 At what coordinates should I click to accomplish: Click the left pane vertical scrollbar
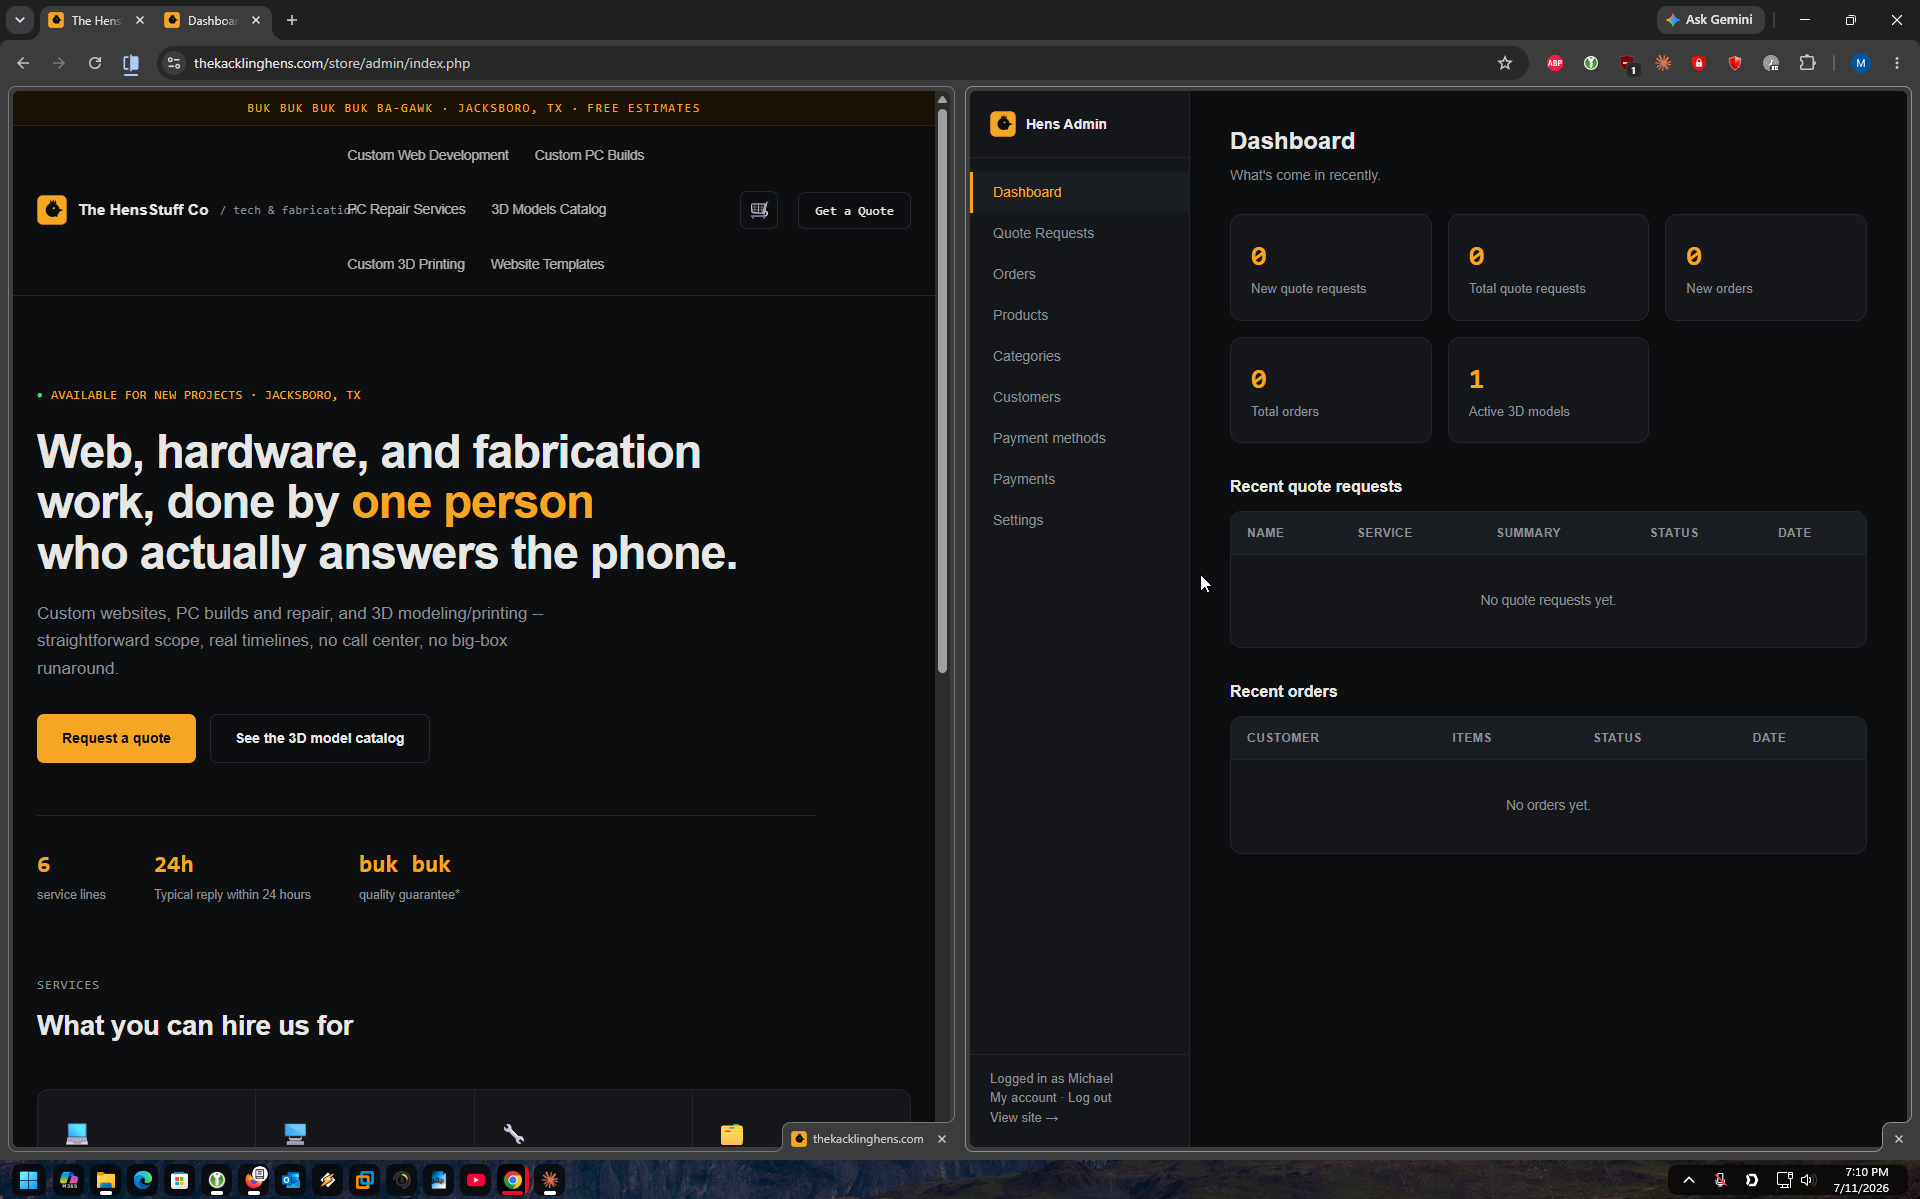click(x=942, y=390)
